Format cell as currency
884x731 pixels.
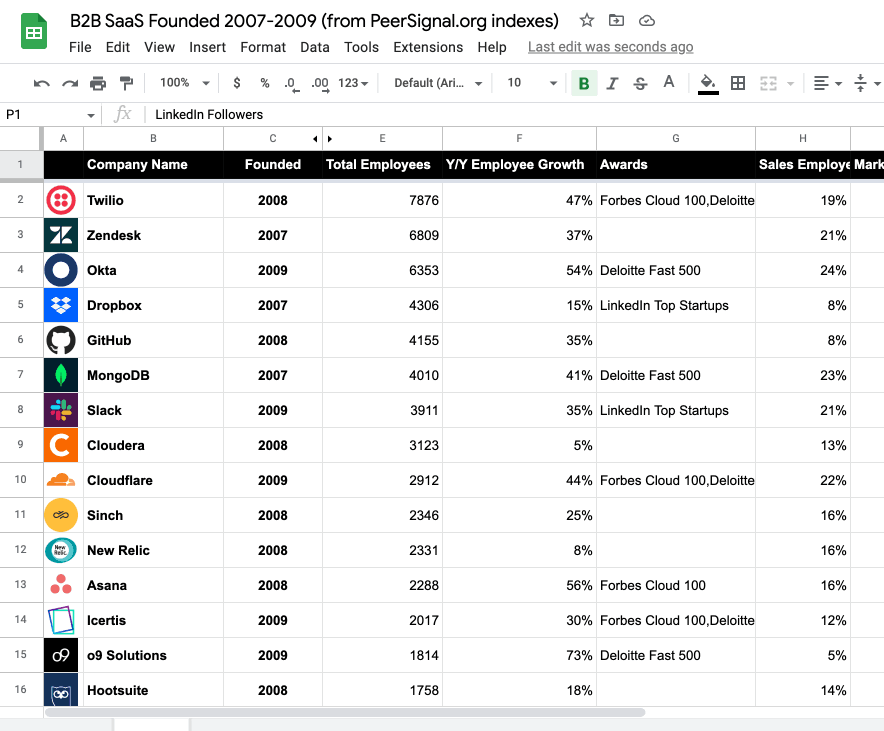pyautogui.click(x=237, y=83)
